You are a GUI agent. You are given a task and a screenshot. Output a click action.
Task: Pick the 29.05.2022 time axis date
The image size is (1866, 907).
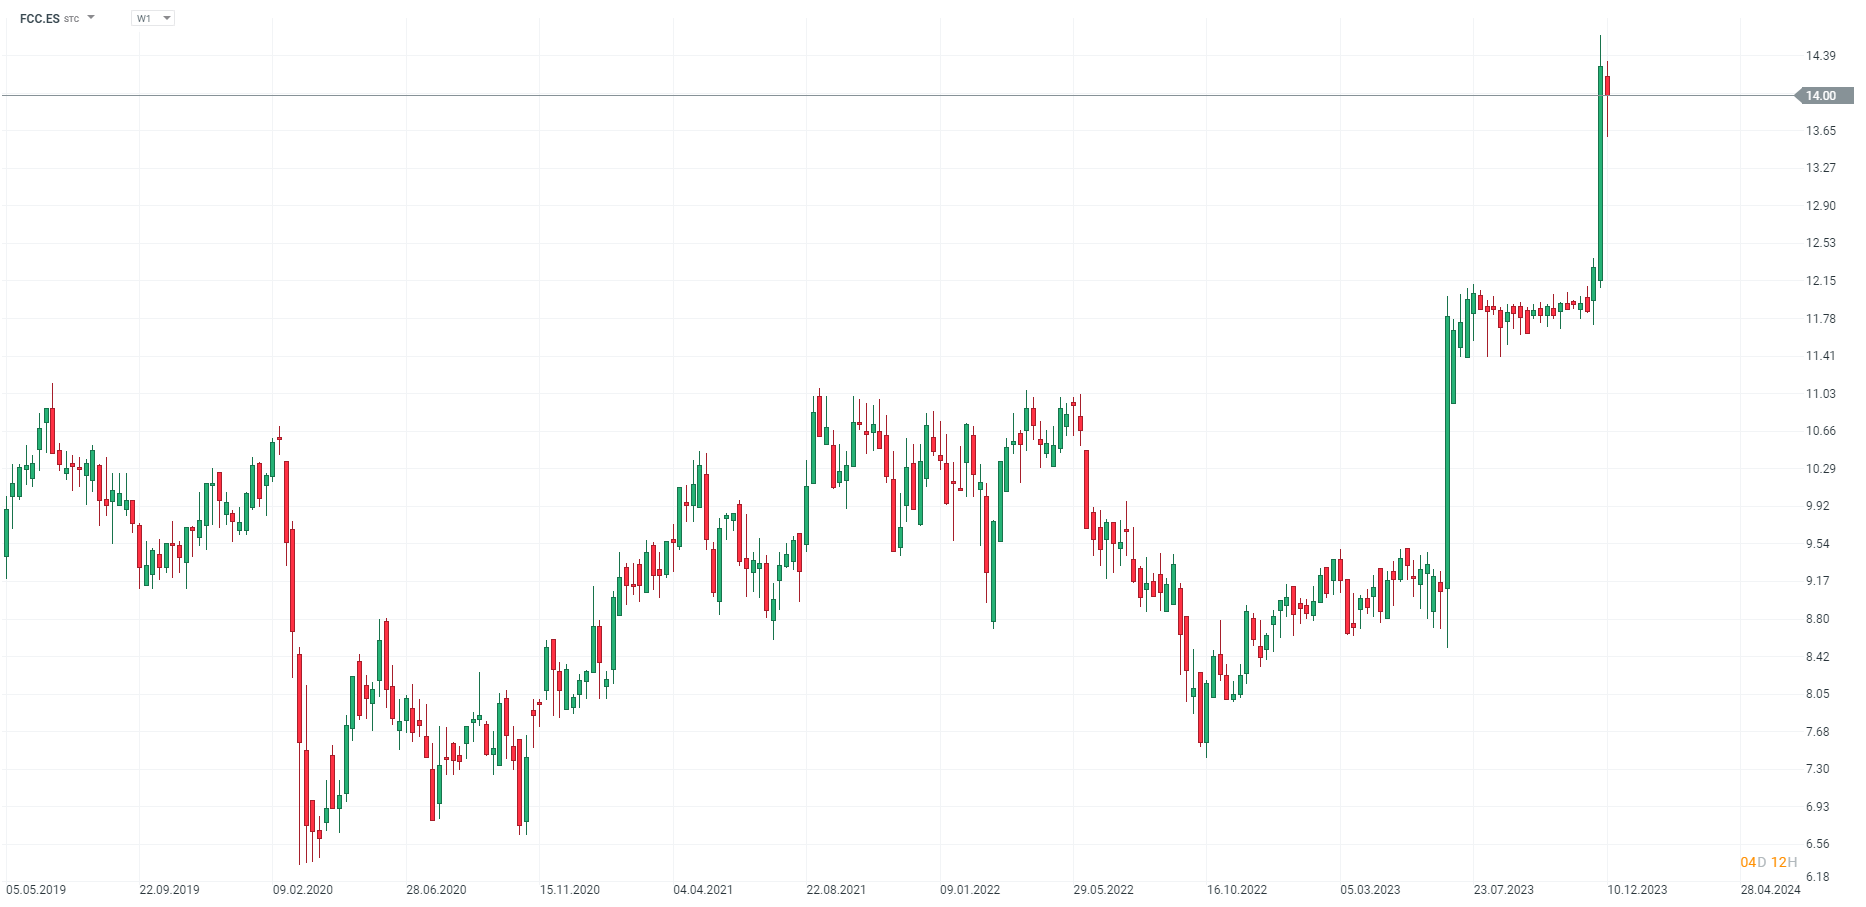[x=1103, y=889]
